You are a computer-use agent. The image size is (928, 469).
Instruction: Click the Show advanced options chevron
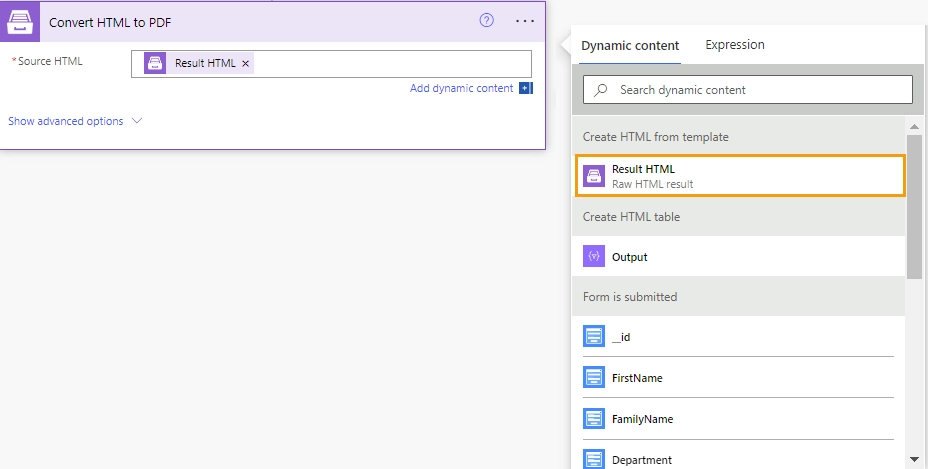coord(137,121)
